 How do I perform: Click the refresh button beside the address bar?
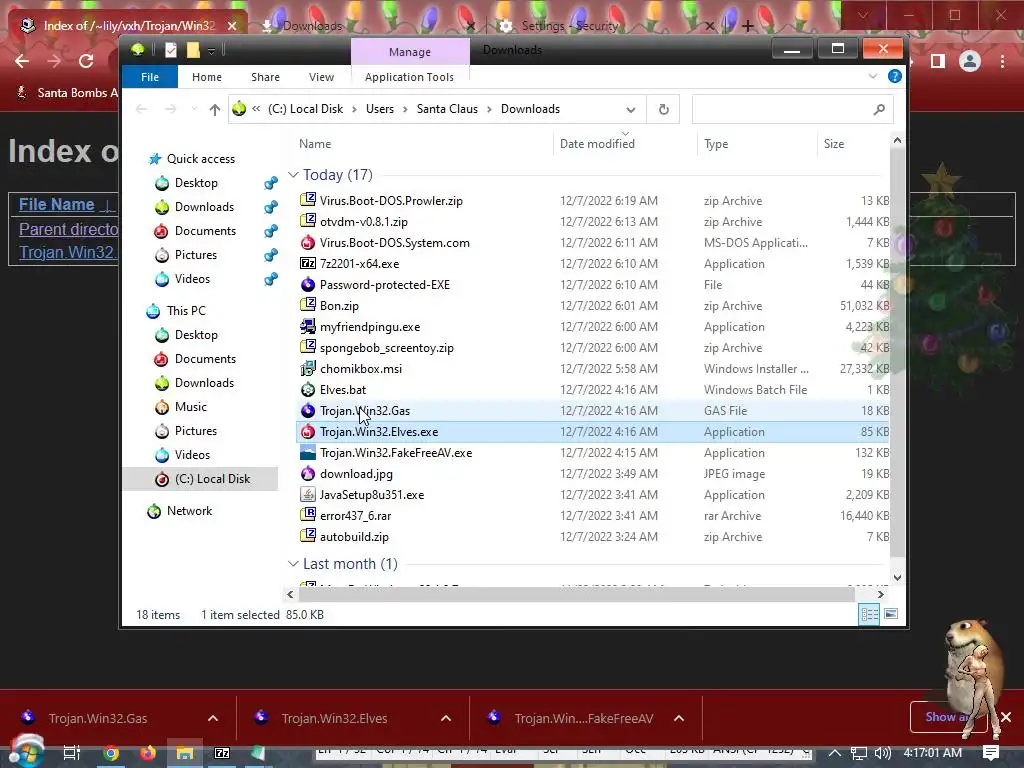point(664,109)
